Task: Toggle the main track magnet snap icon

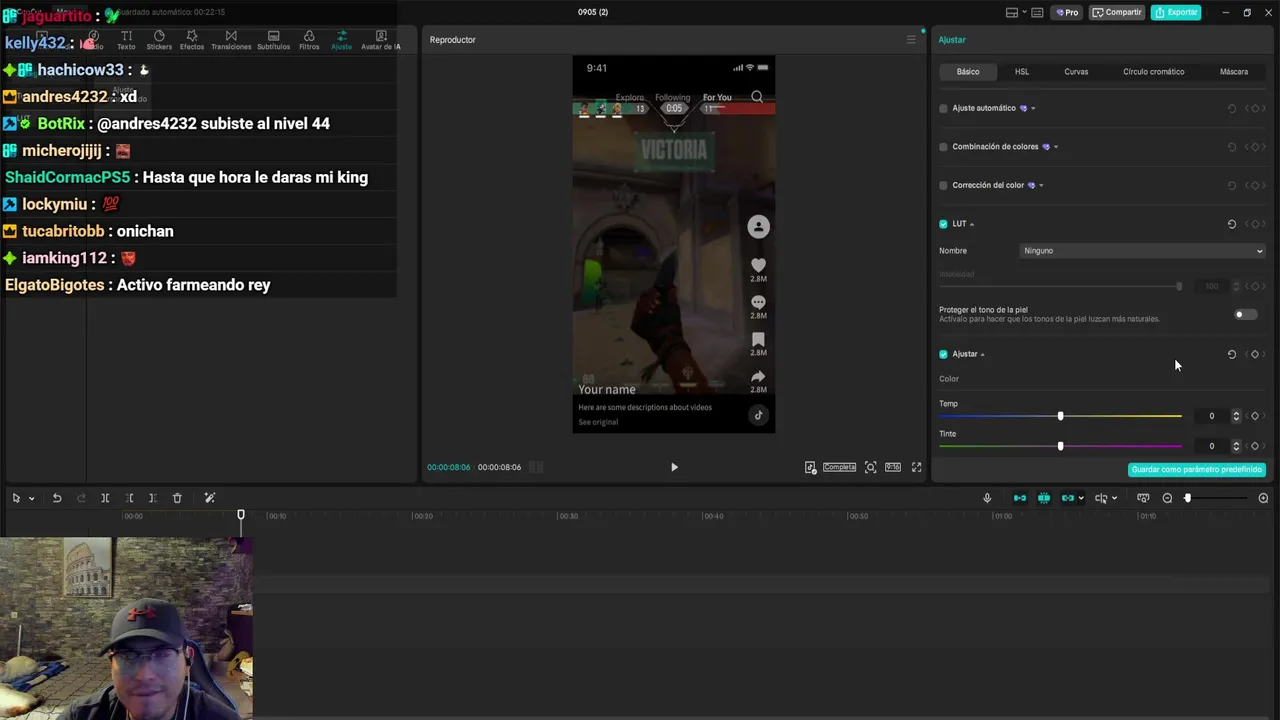Action: (x=1020, y=498)
